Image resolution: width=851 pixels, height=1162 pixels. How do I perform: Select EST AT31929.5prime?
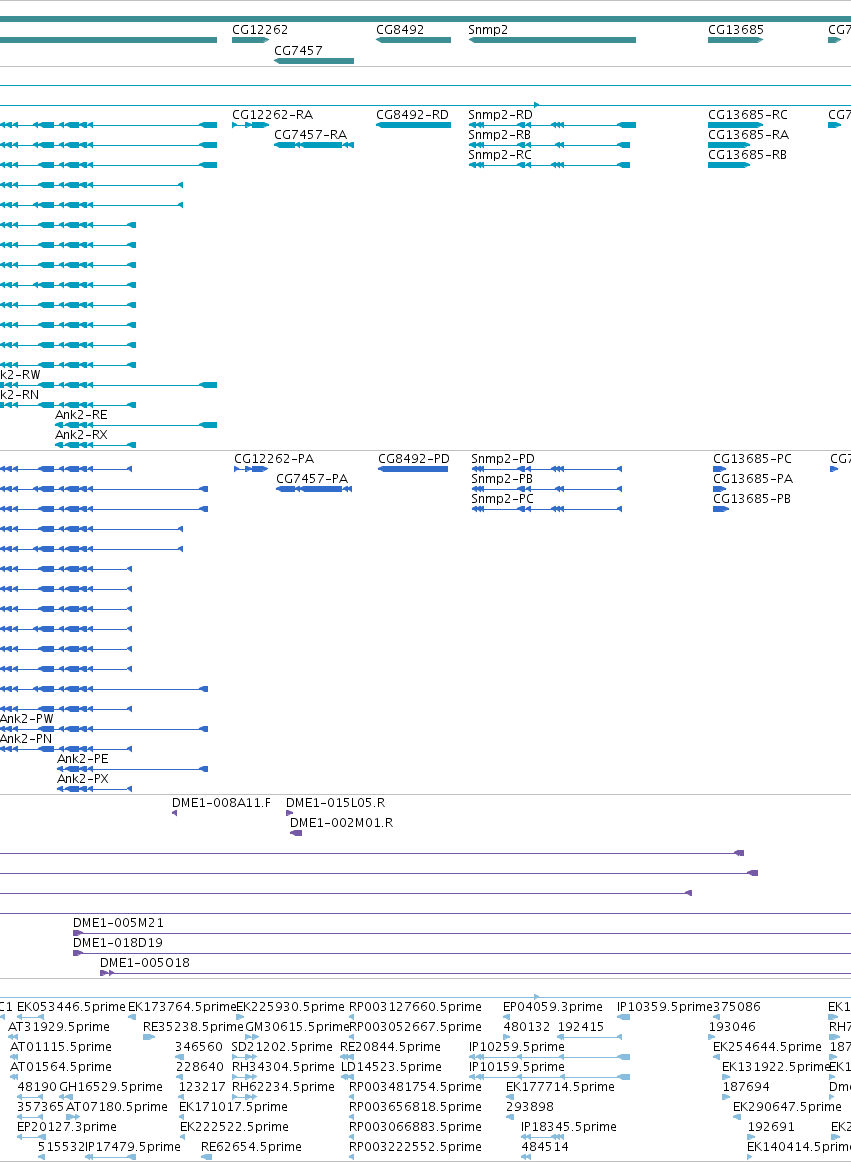click(59, 1026)
